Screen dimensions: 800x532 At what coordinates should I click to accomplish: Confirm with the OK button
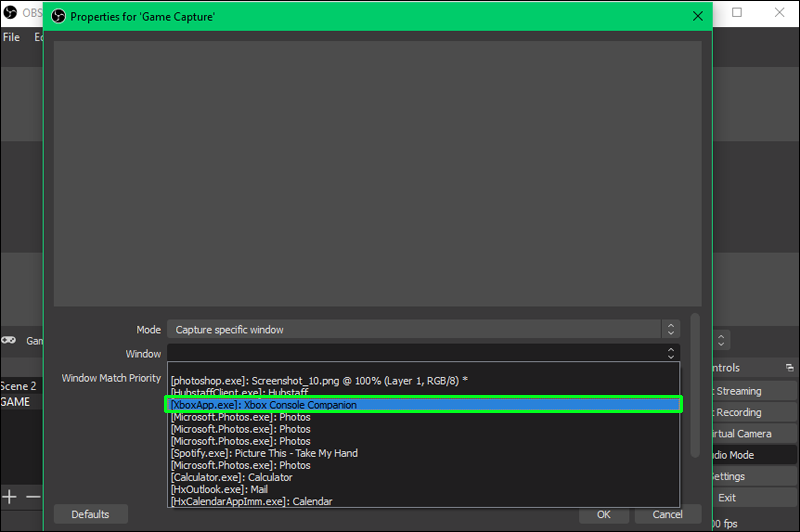[604, 515]
